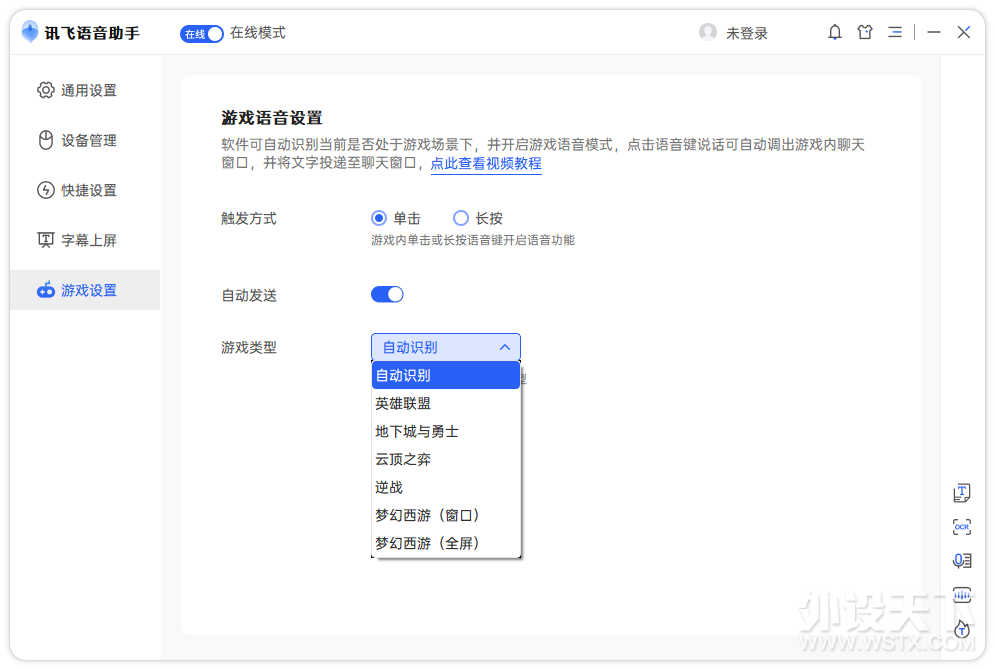Open 快捷设置 shortcut settings tab
The image size is (994, 670).
click(x=85, y=190)
